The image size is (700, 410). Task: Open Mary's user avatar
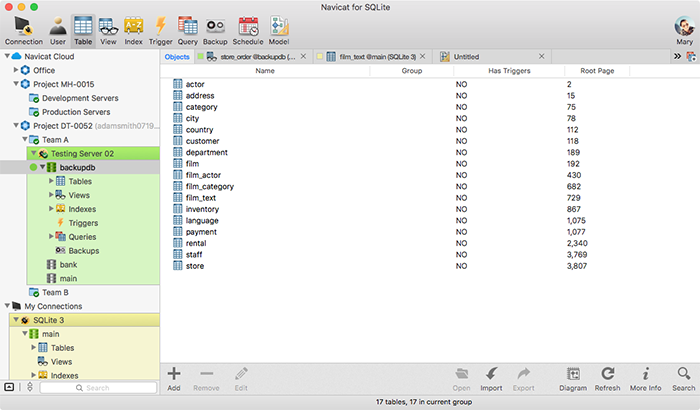click(x=684, y=26)
